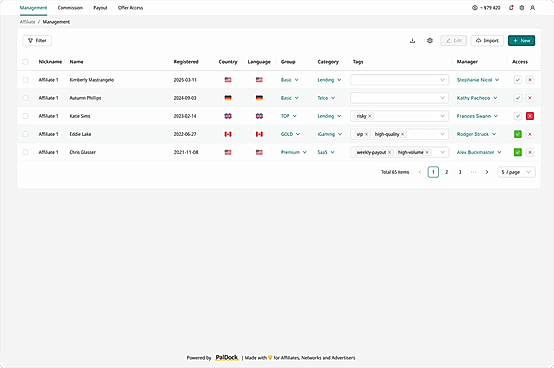Deny access for Katie Sims red X

click(x=530, y=116)
